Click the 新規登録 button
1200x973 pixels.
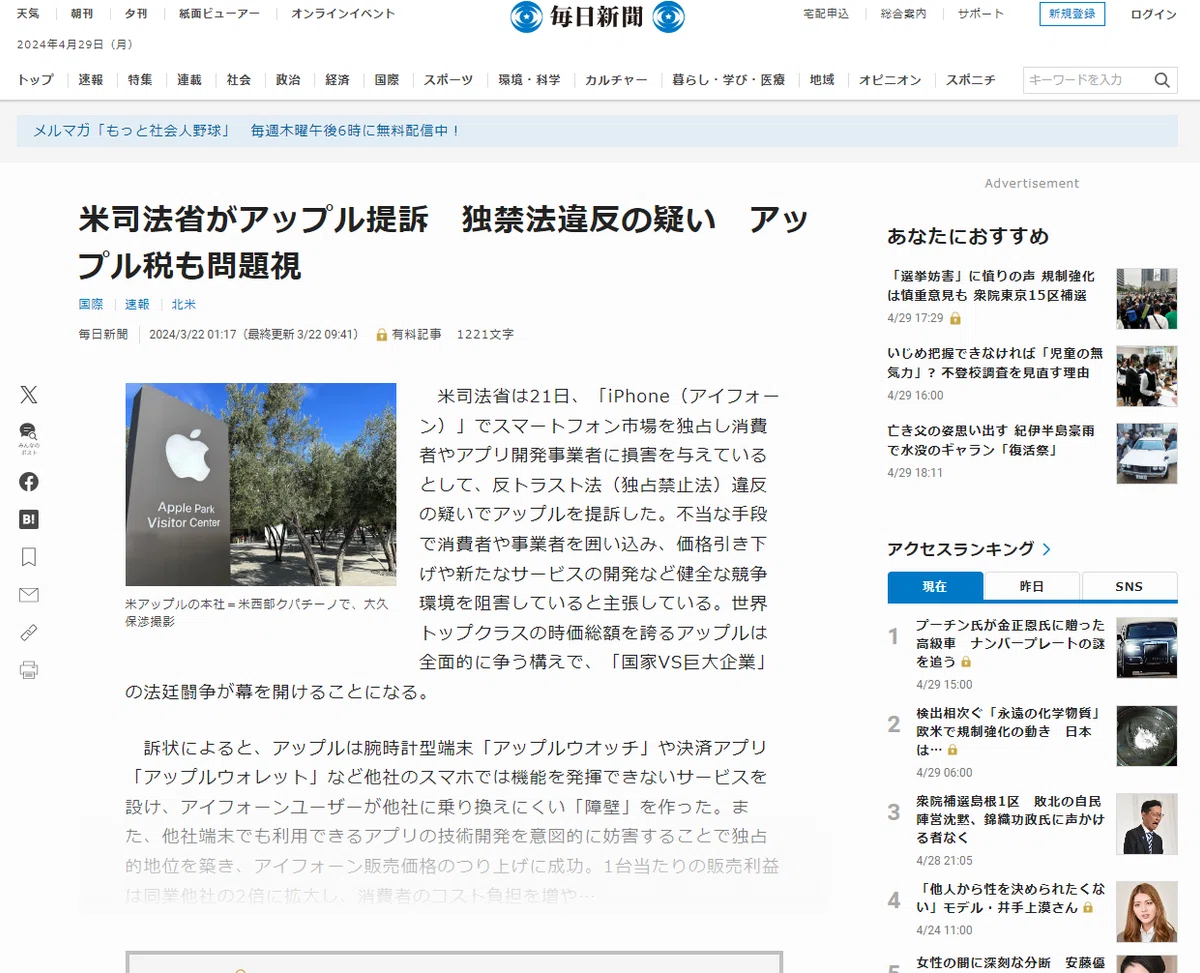tap(1072, 14)
